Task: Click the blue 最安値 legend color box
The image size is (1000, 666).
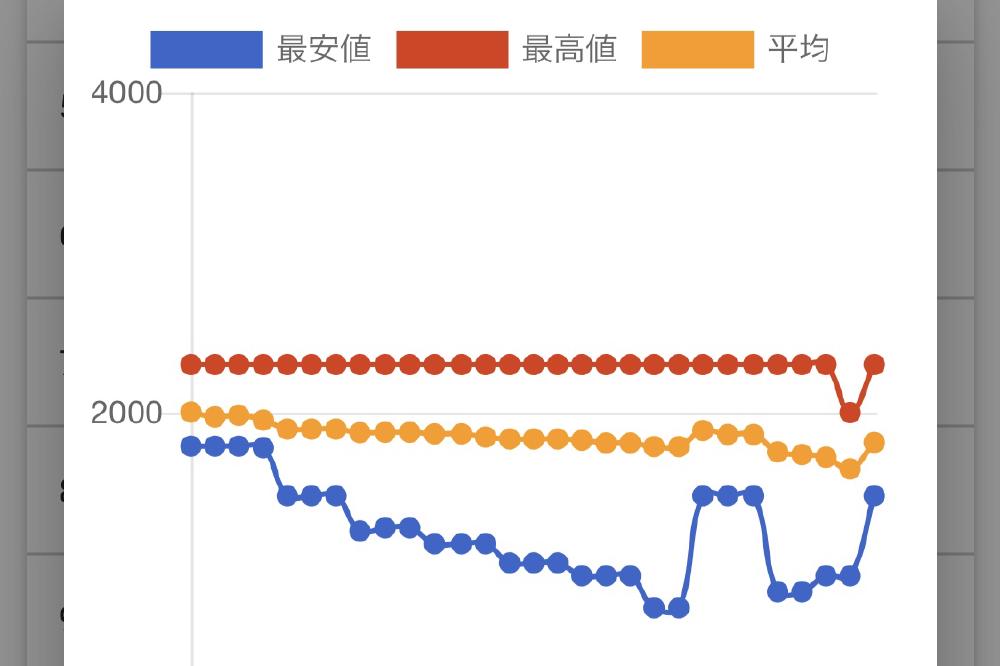Action: pos(206,49)
